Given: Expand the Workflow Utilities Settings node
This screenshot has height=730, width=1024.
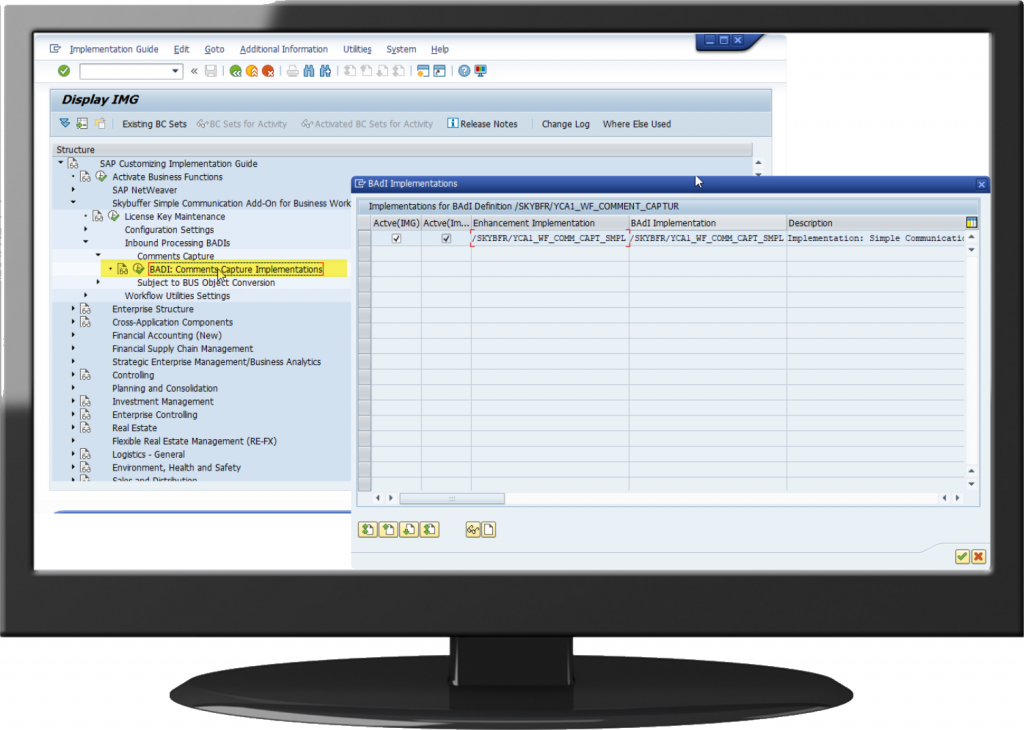Looking at the screenshot, I should point(86,295).
